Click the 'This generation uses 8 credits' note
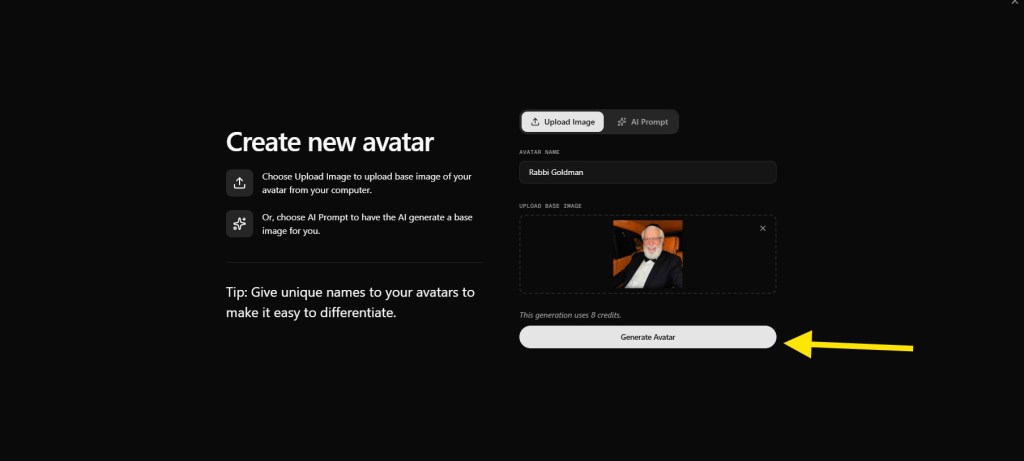 [570, 315]
